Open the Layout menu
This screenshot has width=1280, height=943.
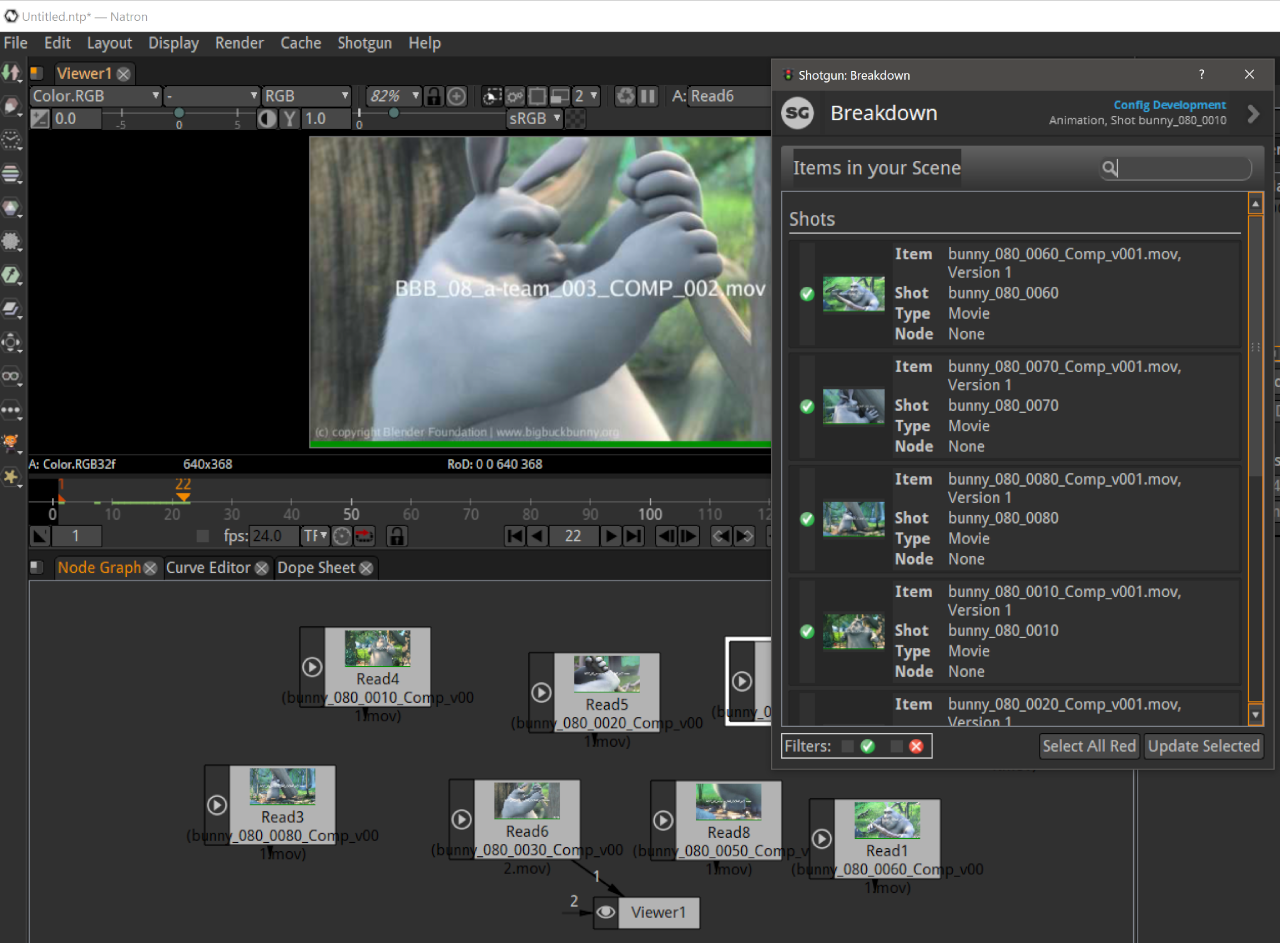(x=109, y=43)
